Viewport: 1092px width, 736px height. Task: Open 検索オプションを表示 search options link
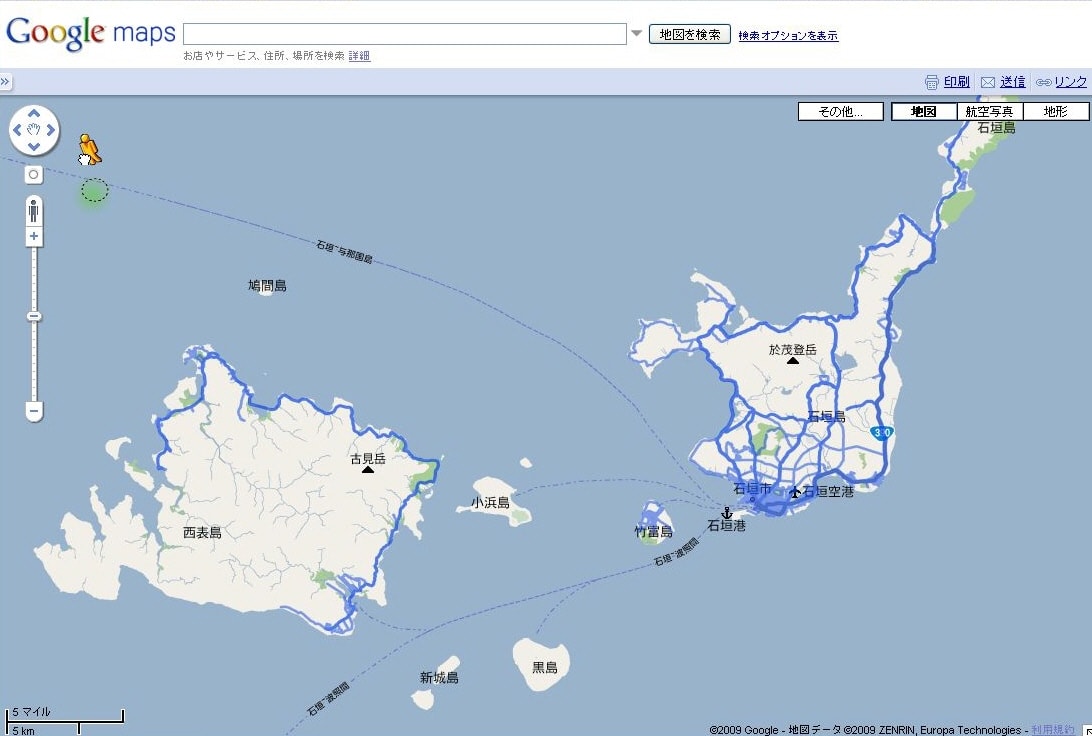(788, 36)
